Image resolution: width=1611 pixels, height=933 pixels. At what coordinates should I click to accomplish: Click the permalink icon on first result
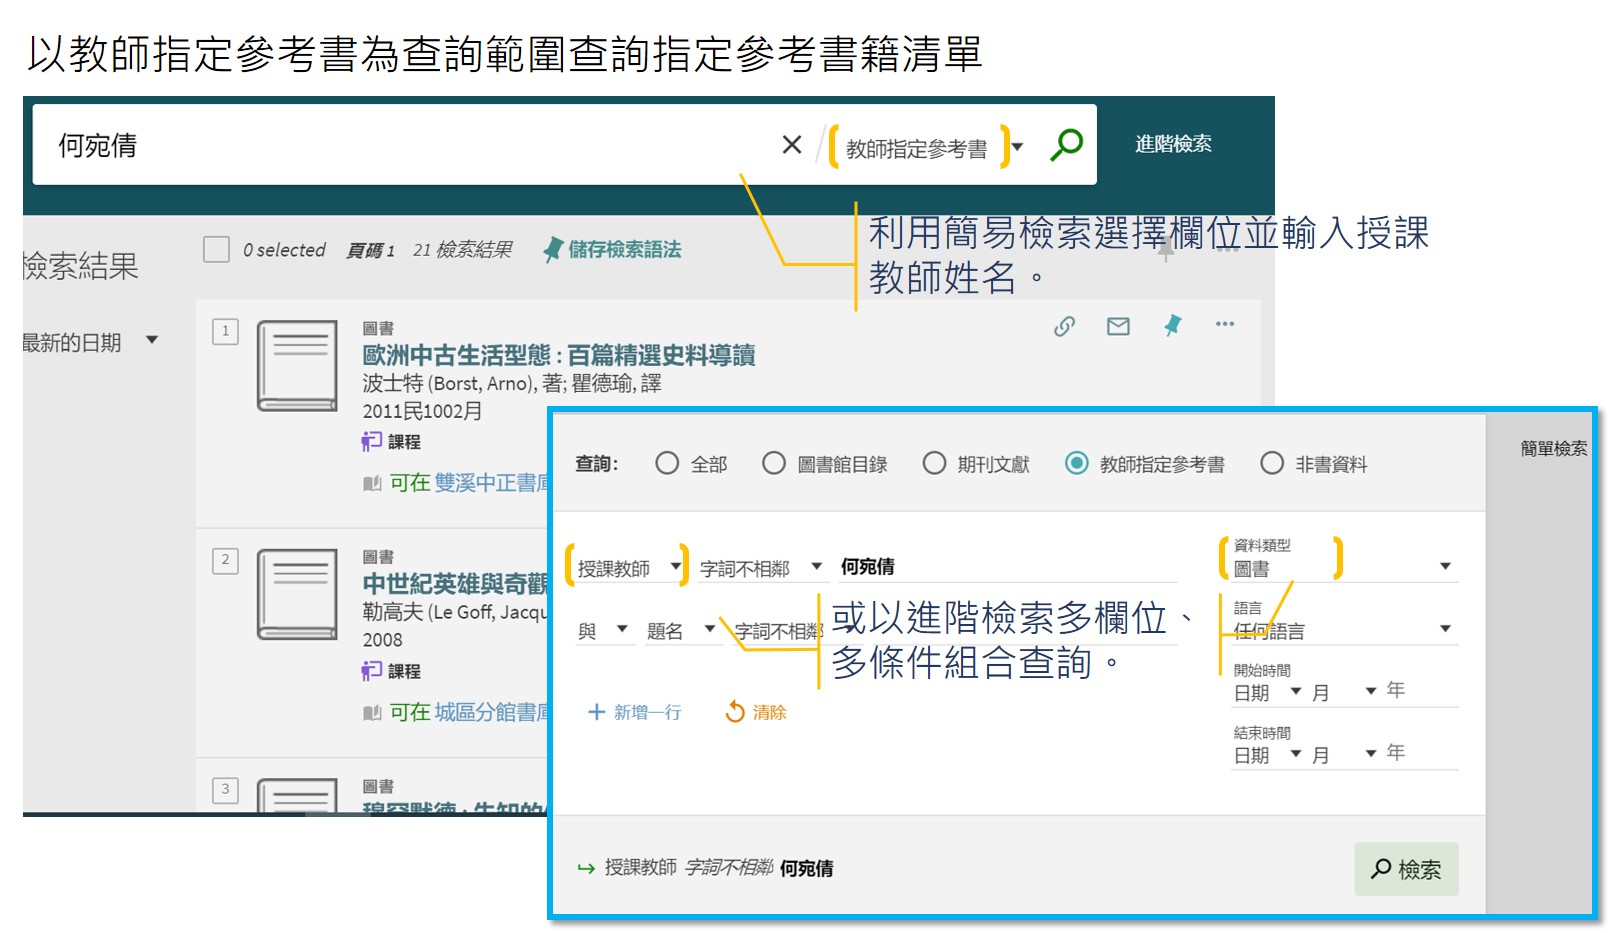[1064, 325]
